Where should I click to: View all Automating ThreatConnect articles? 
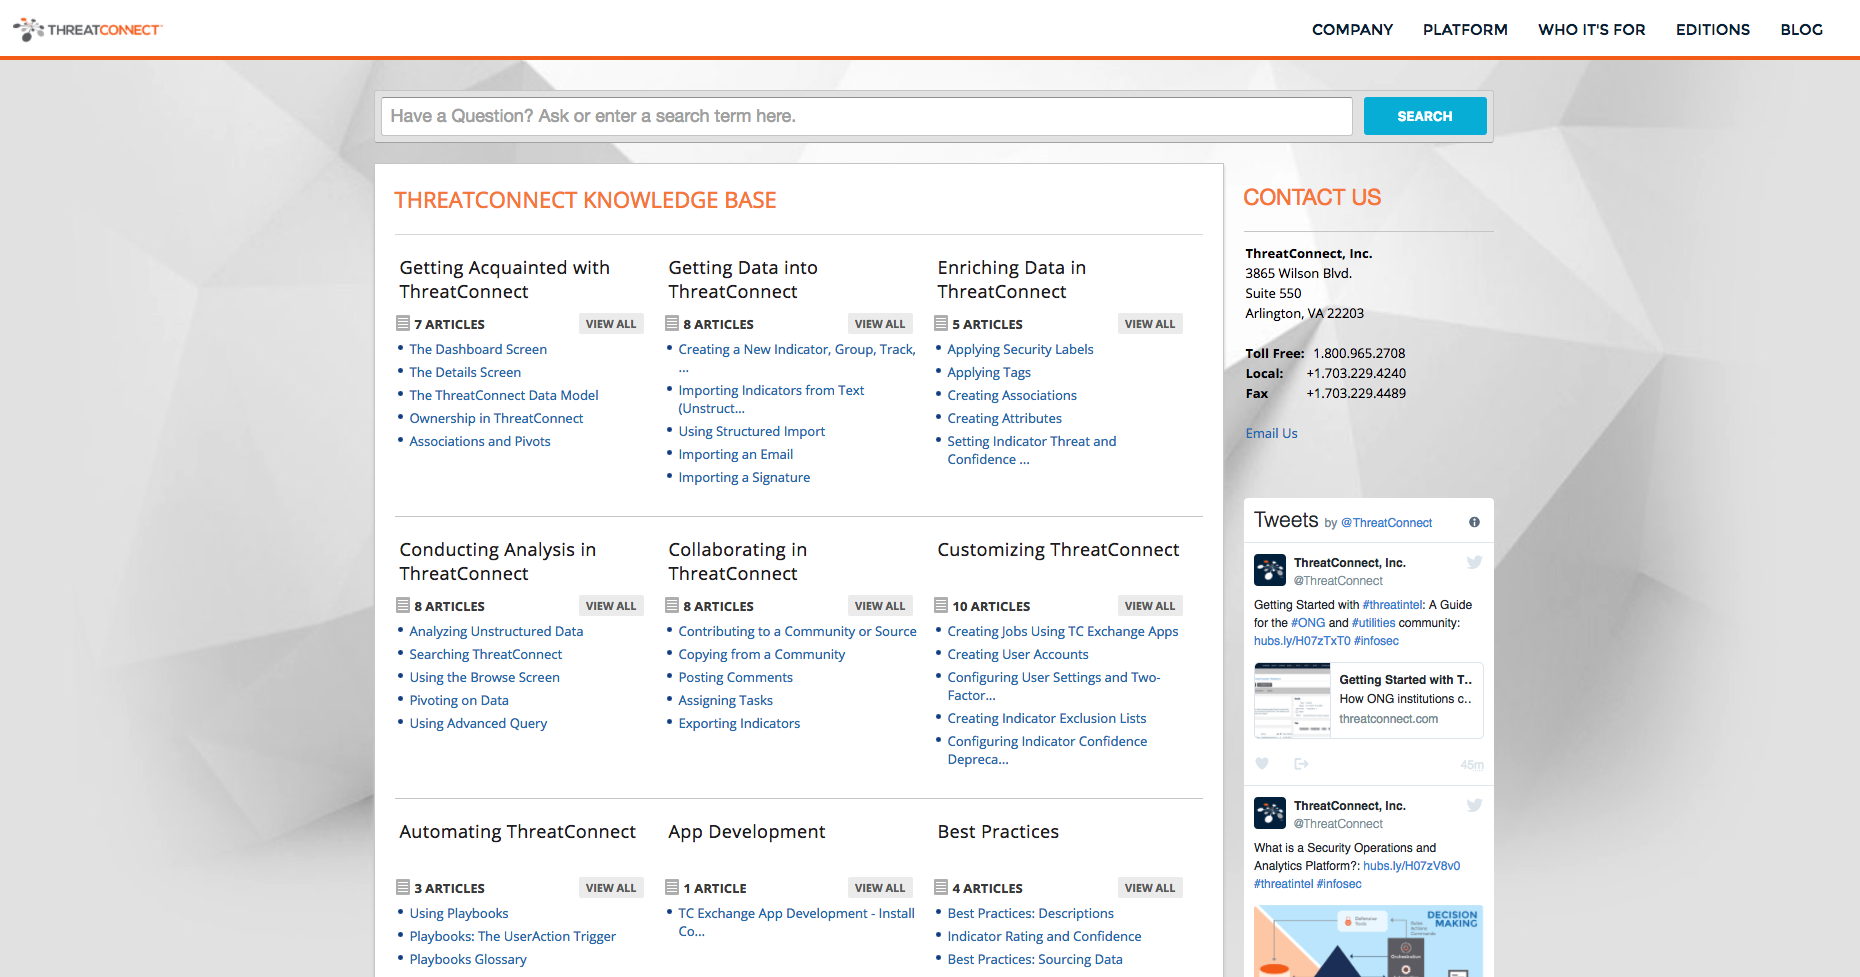click(x=611, y=888)
